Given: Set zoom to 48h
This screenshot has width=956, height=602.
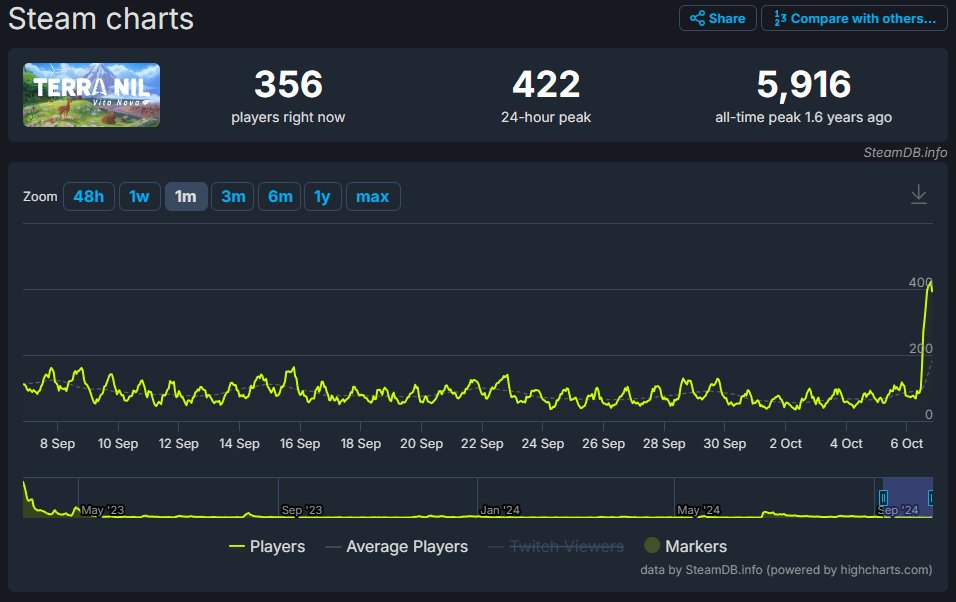Looking at the screenshot, I should click(x=88, y=196).
